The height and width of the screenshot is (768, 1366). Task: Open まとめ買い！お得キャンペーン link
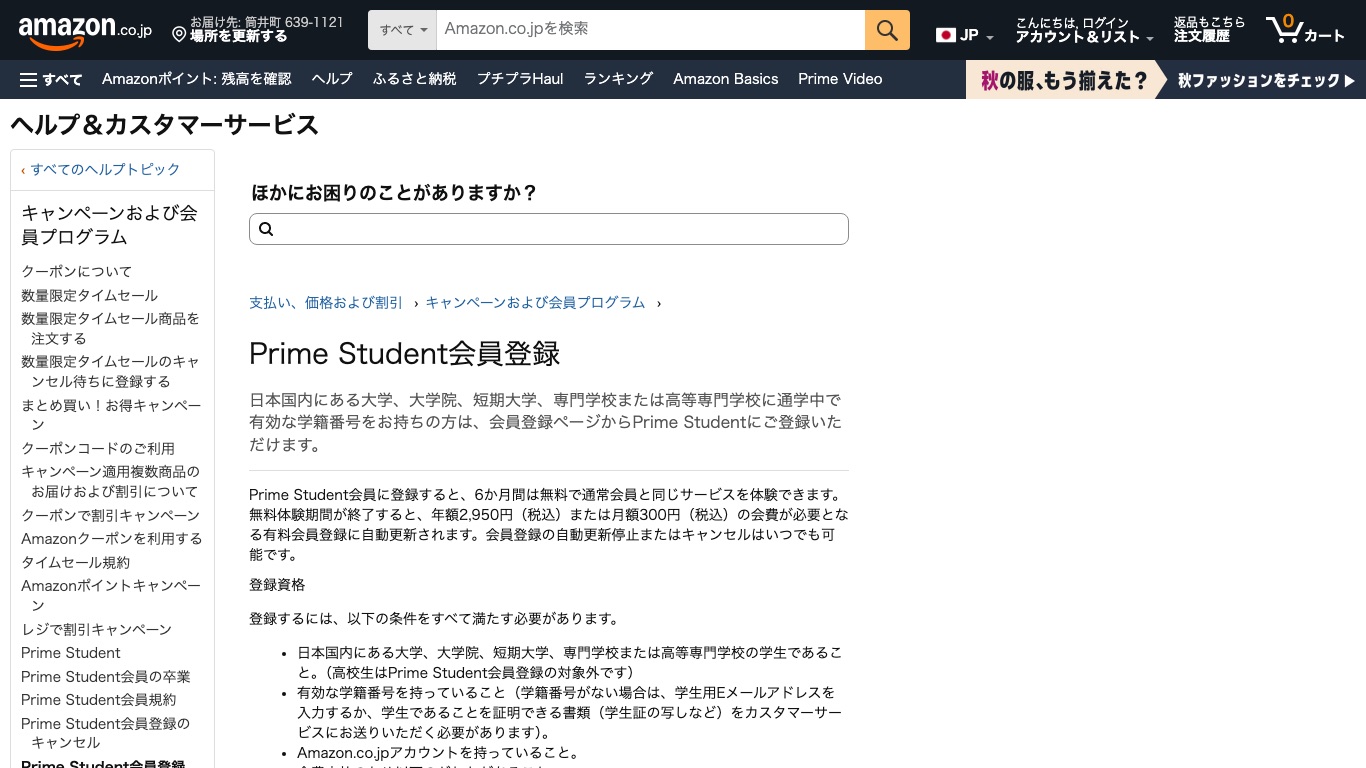[x=111, y=415]
